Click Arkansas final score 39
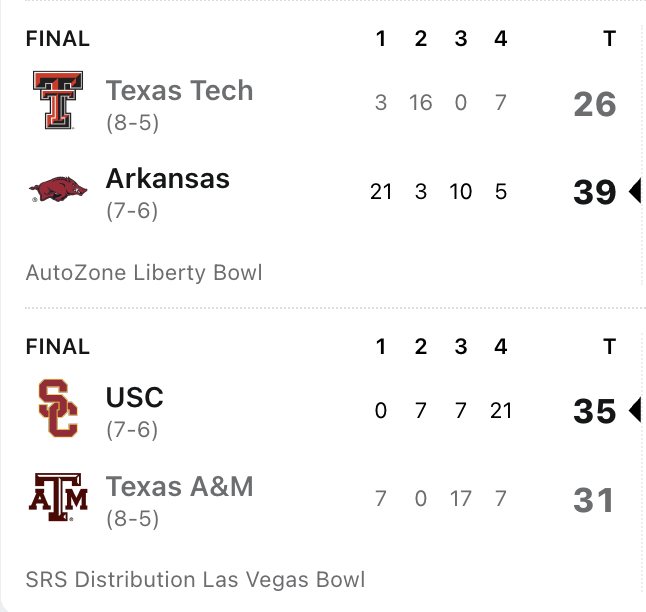This screenshot has height=612, width=646. click(595, 192)
